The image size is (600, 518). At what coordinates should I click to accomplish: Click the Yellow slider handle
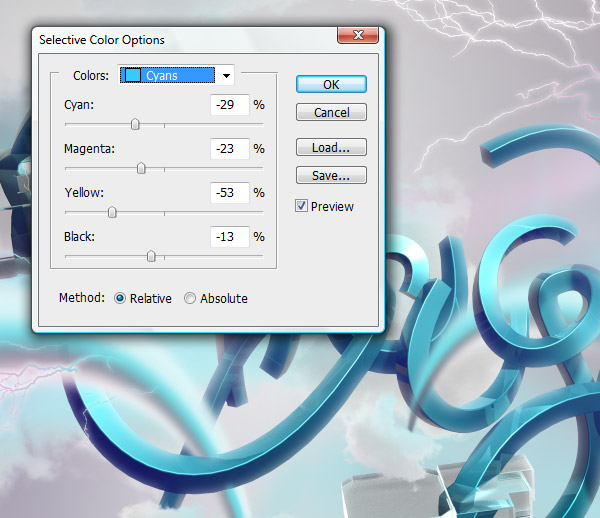(112, 212)
